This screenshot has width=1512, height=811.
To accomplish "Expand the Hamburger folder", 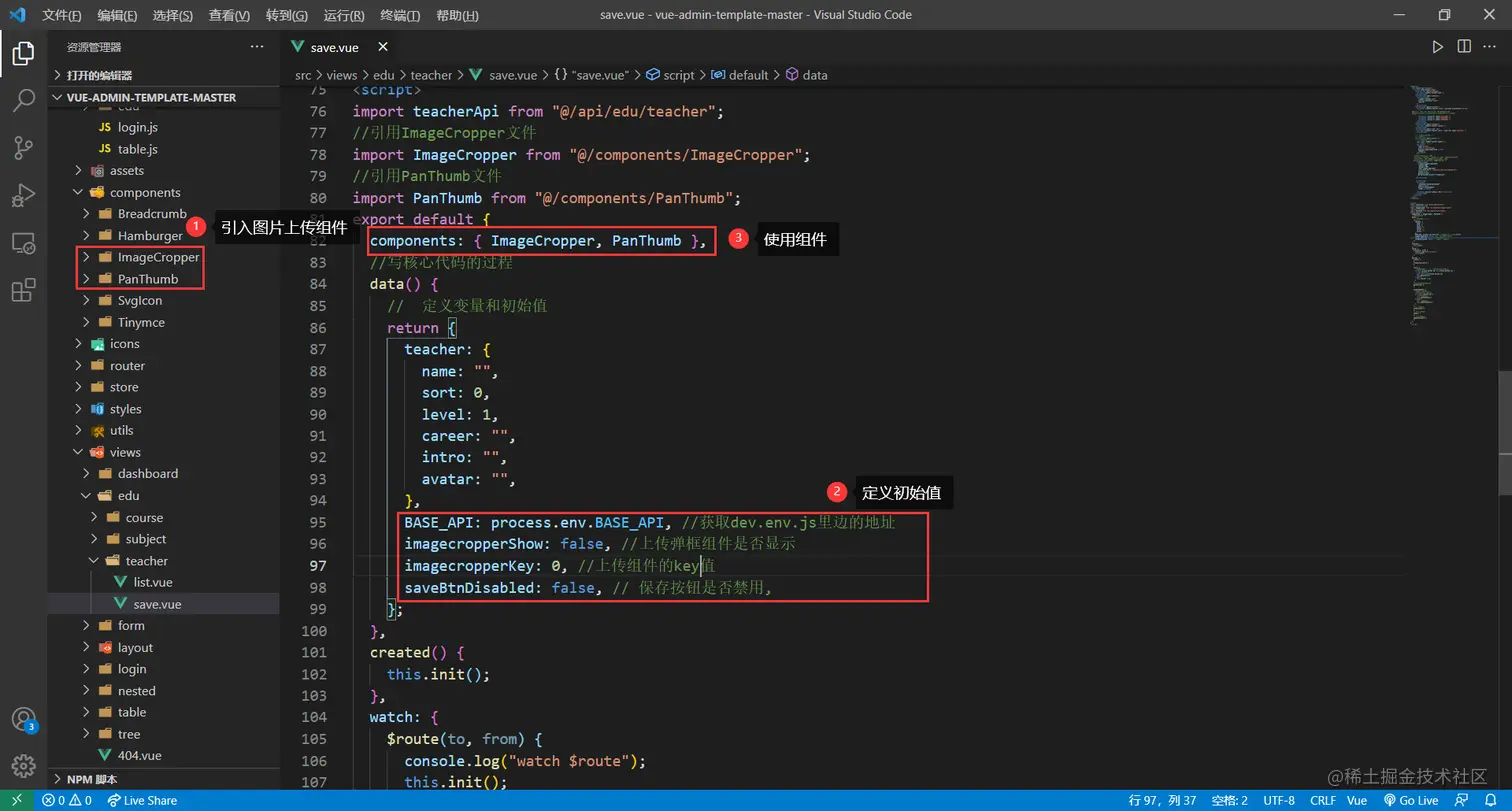I will tap(163, 236).
